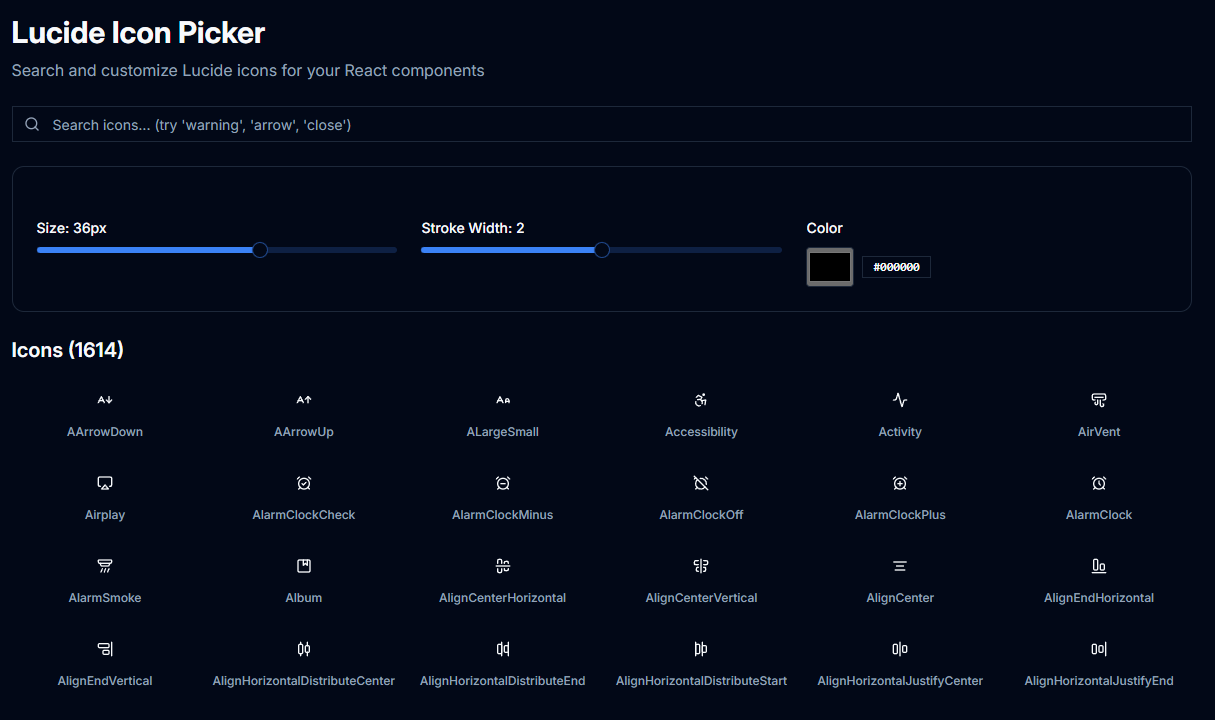
Task: Focus the Search icons input field
Action: tap(601, 124)
